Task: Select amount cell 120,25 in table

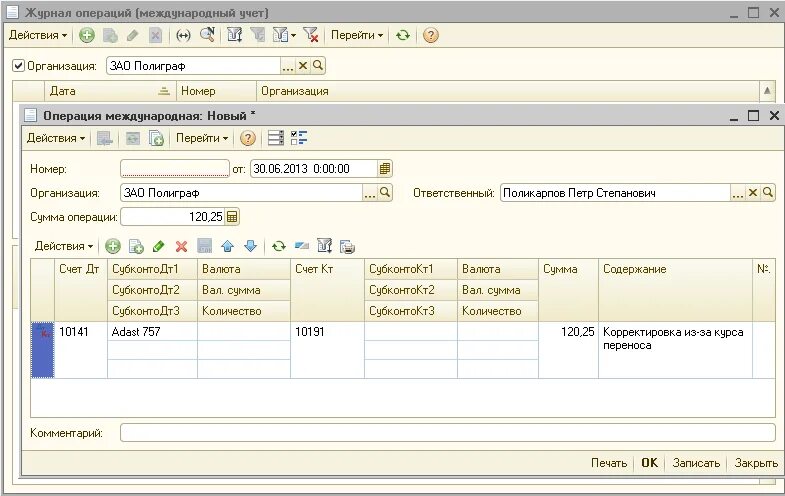Action: click(568, 350)
